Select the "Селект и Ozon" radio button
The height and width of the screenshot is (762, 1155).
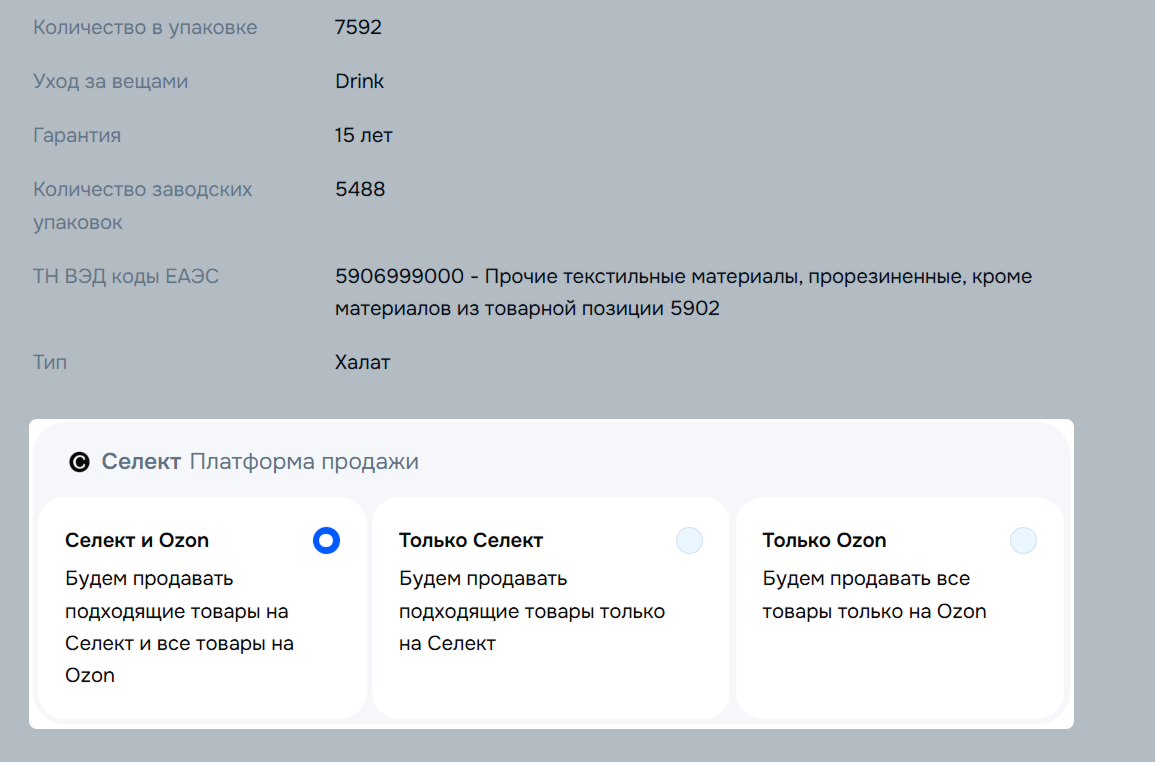tap(326, 541)
